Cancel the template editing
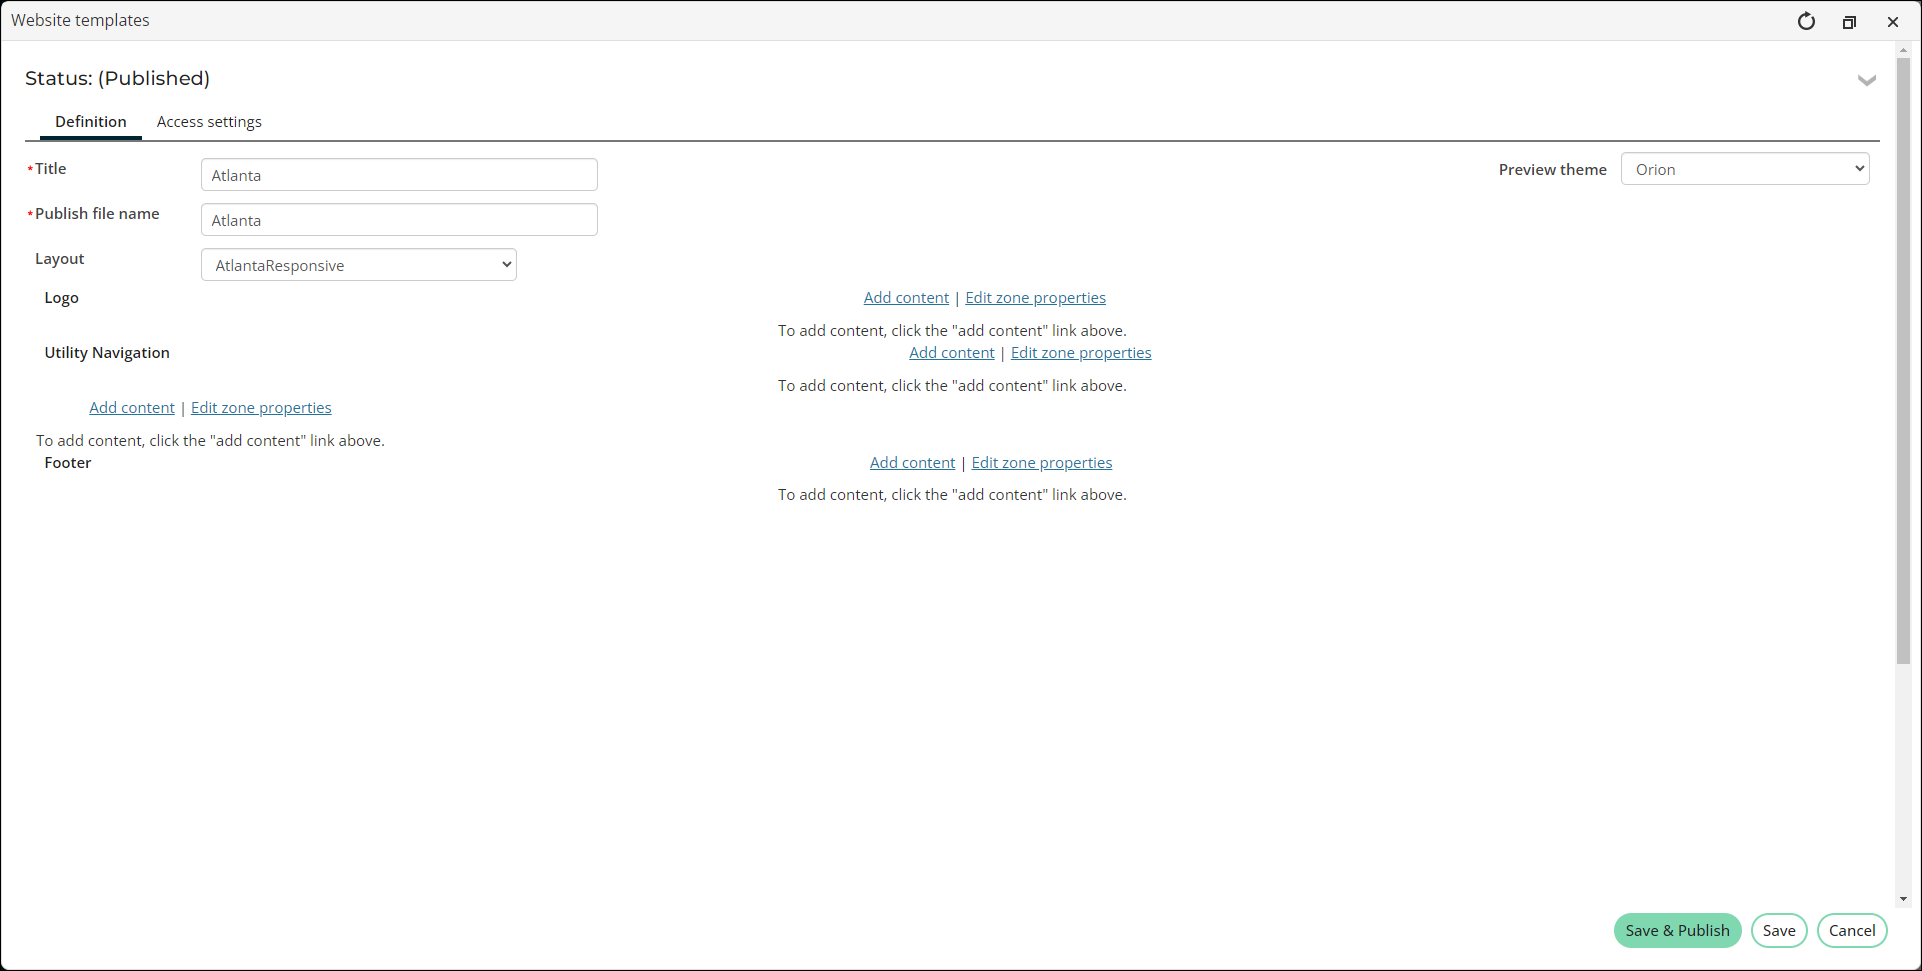Screen dimensions: 1922x971 pos(1852,931)
